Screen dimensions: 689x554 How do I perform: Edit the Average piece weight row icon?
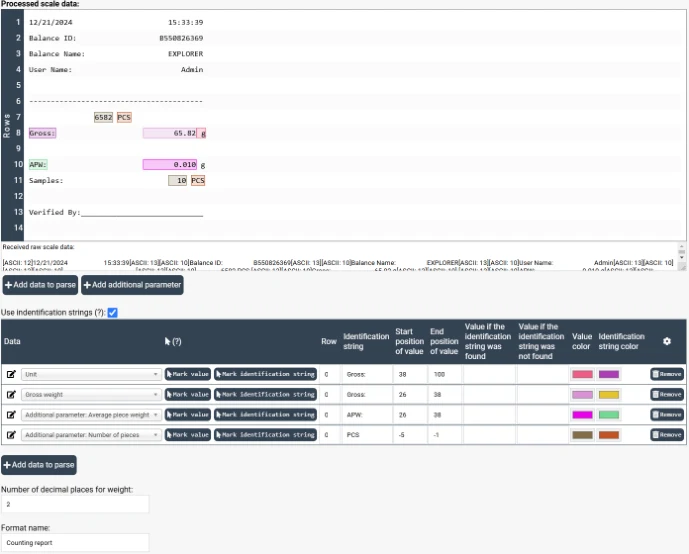click(x=11, y=415)
